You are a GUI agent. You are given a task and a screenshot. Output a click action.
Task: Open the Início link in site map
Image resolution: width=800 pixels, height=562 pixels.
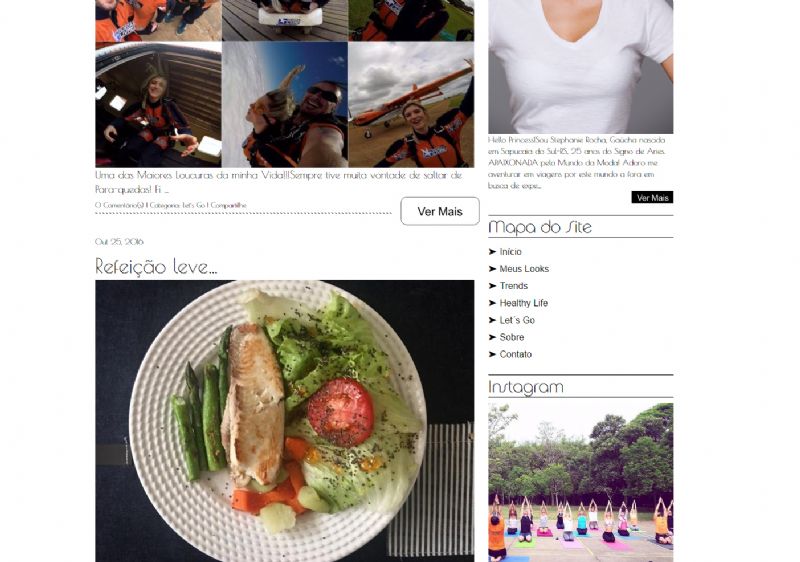(x=510, y=251)
